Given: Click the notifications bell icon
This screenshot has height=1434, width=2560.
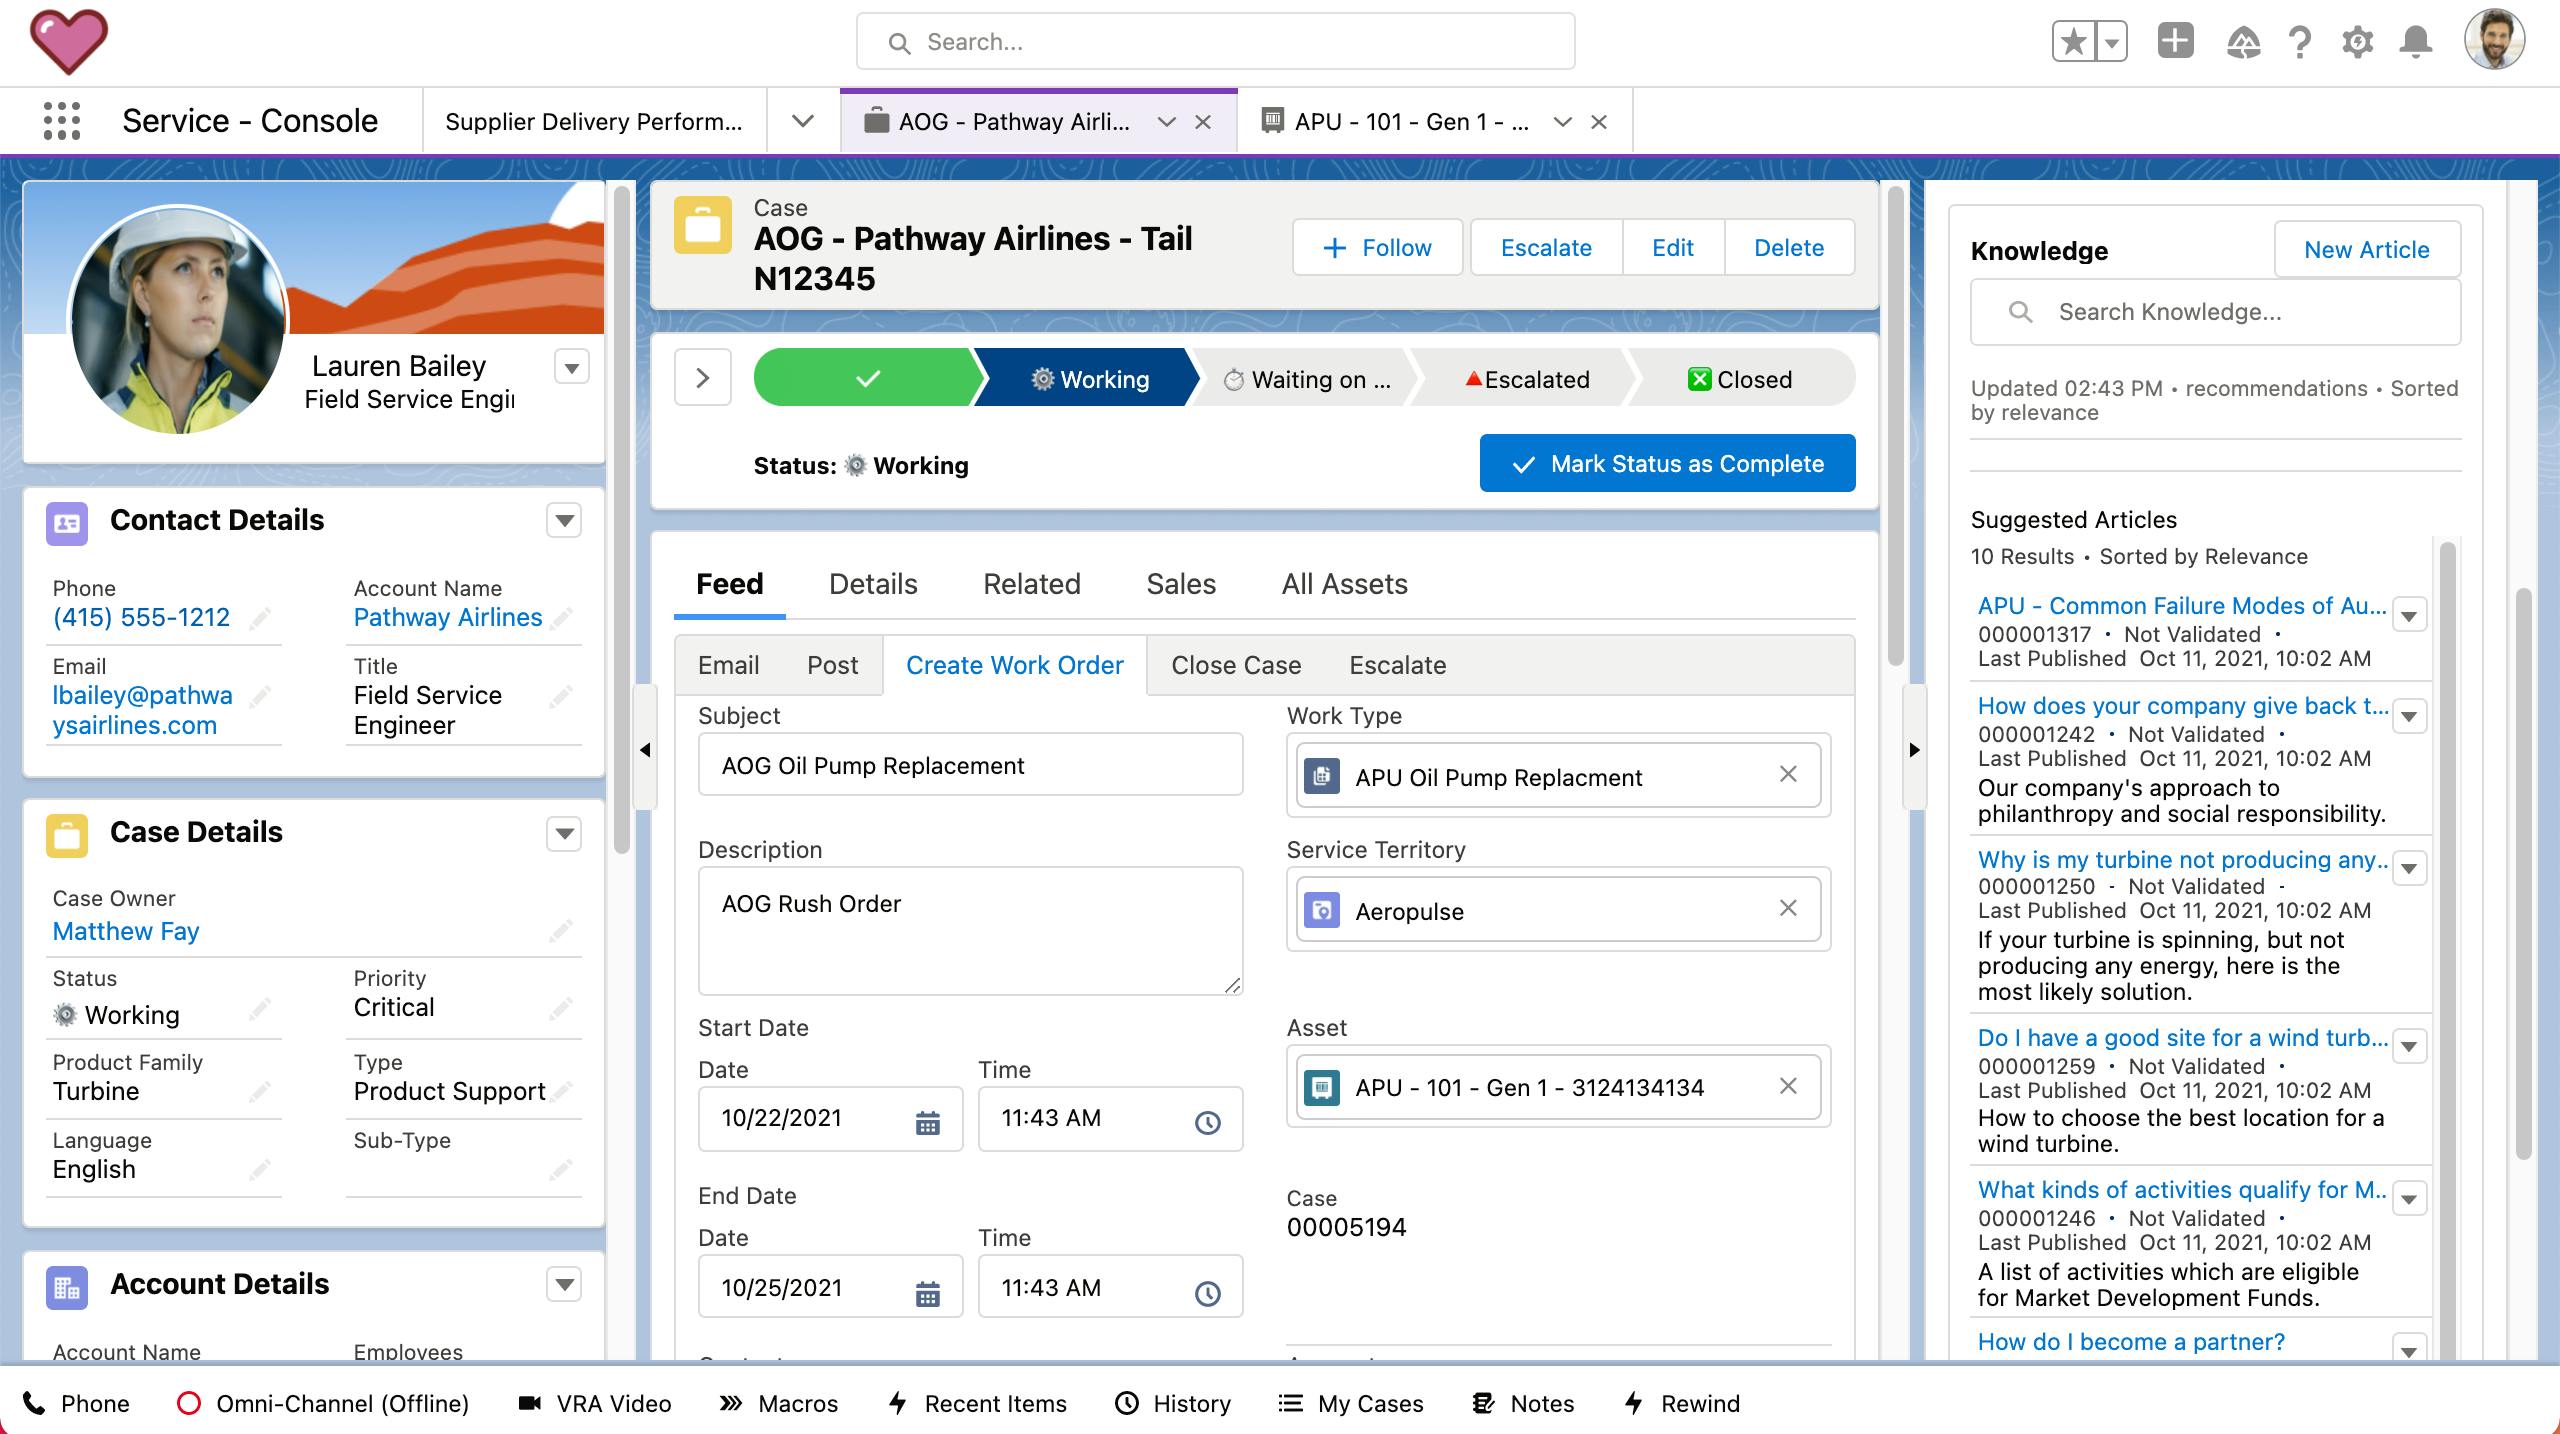Looking at the screenshot, I should 2416,42.
